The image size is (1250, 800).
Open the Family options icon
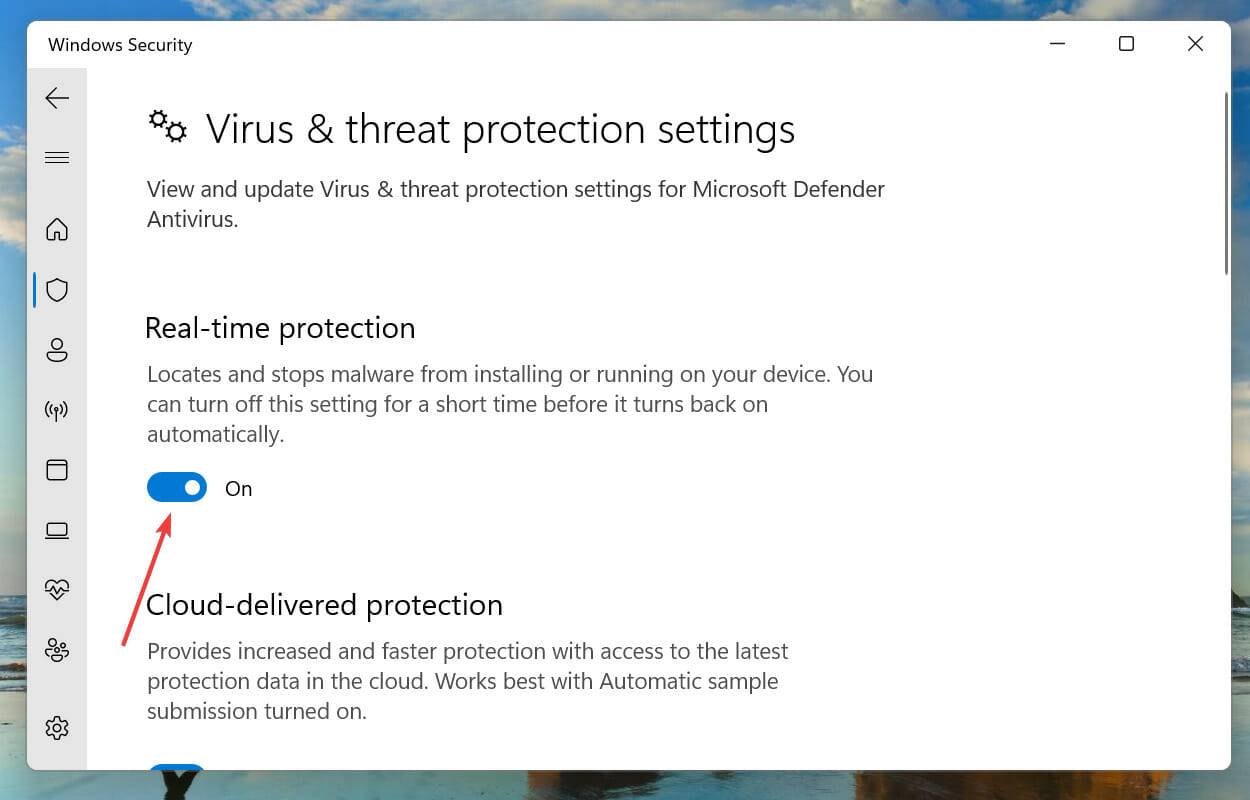coord(57,650)
